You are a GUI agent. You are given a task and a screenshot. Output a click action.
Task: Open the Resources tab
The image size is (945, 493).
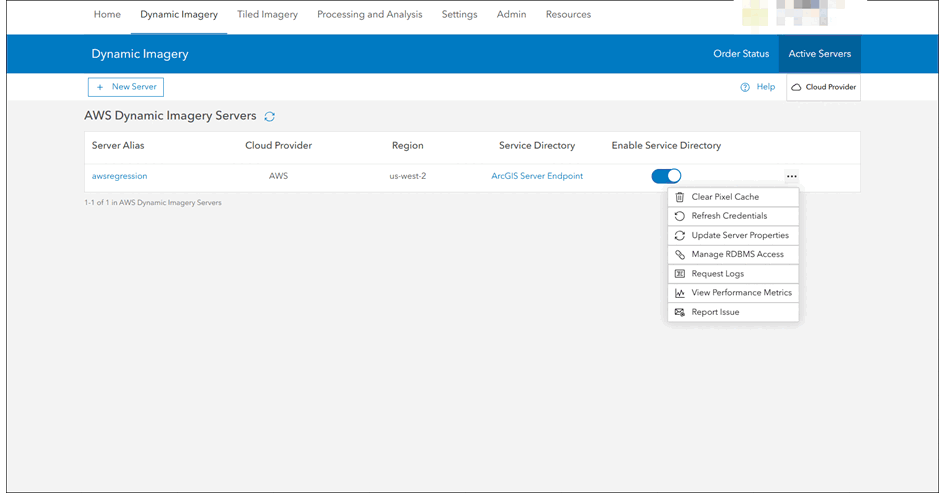pyautogui.click(x=568, y=14)
